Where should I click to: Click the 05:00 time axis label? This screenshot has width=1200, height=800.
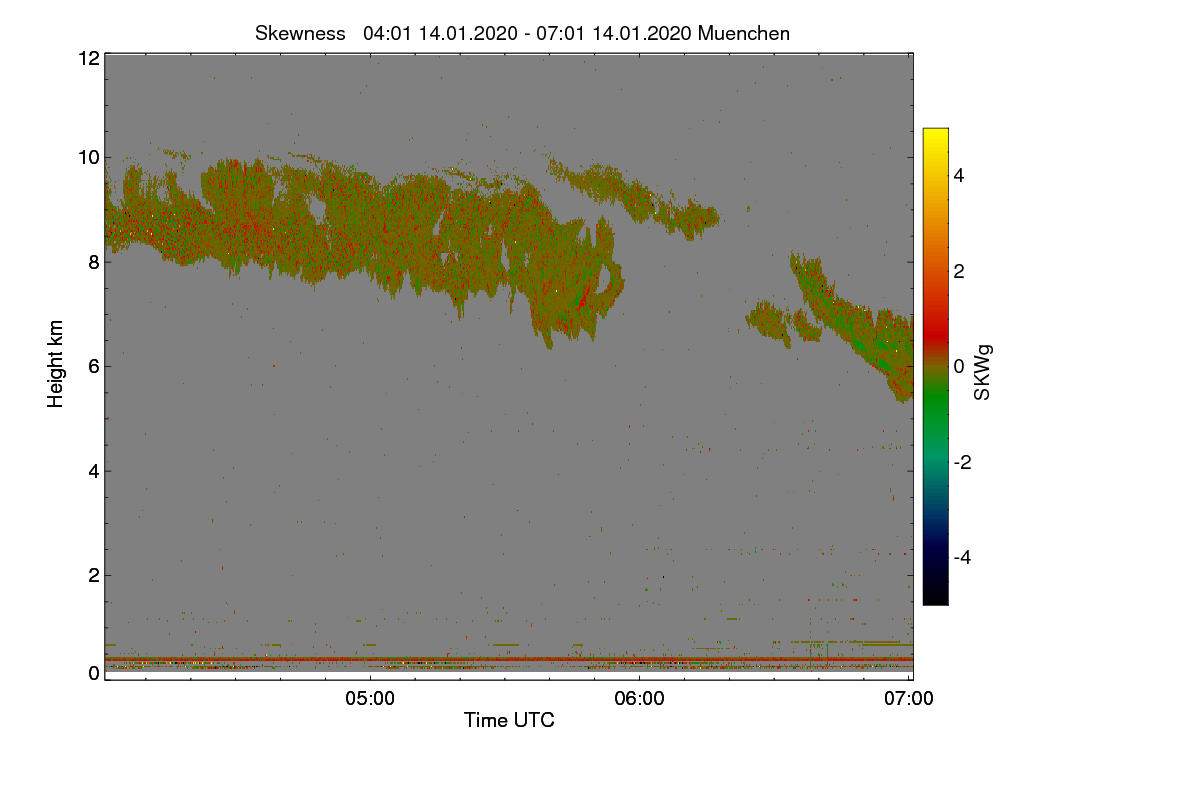click(370, 699)
